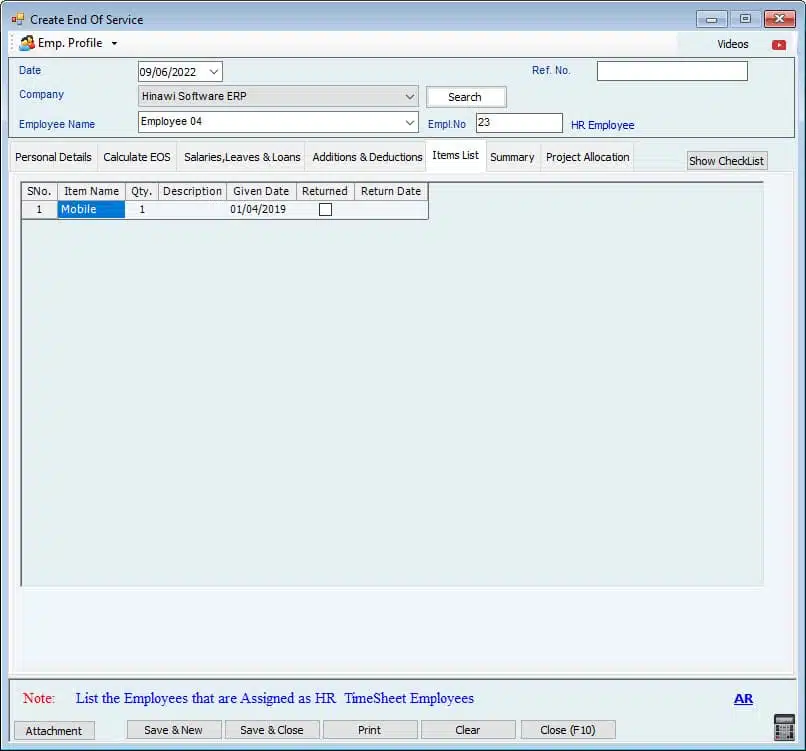The image size is (806, 751).
Task: Expand the Date picker dropdown
Action: pos(214,72)
